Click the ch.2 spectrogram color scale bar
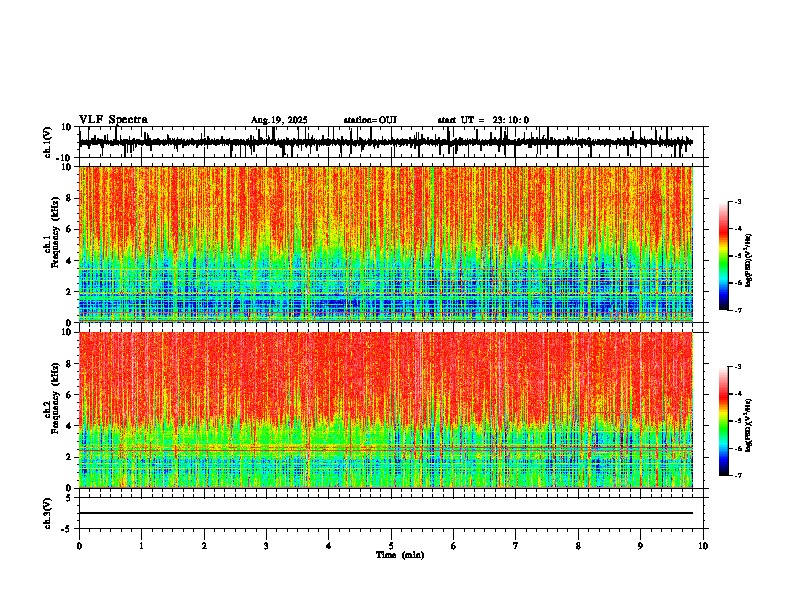 (x=724, y=420)
